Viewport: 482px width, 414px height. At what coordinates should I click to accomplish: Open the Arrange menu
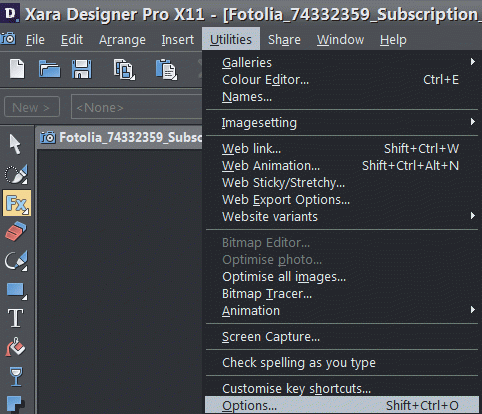tap(122, 40)
